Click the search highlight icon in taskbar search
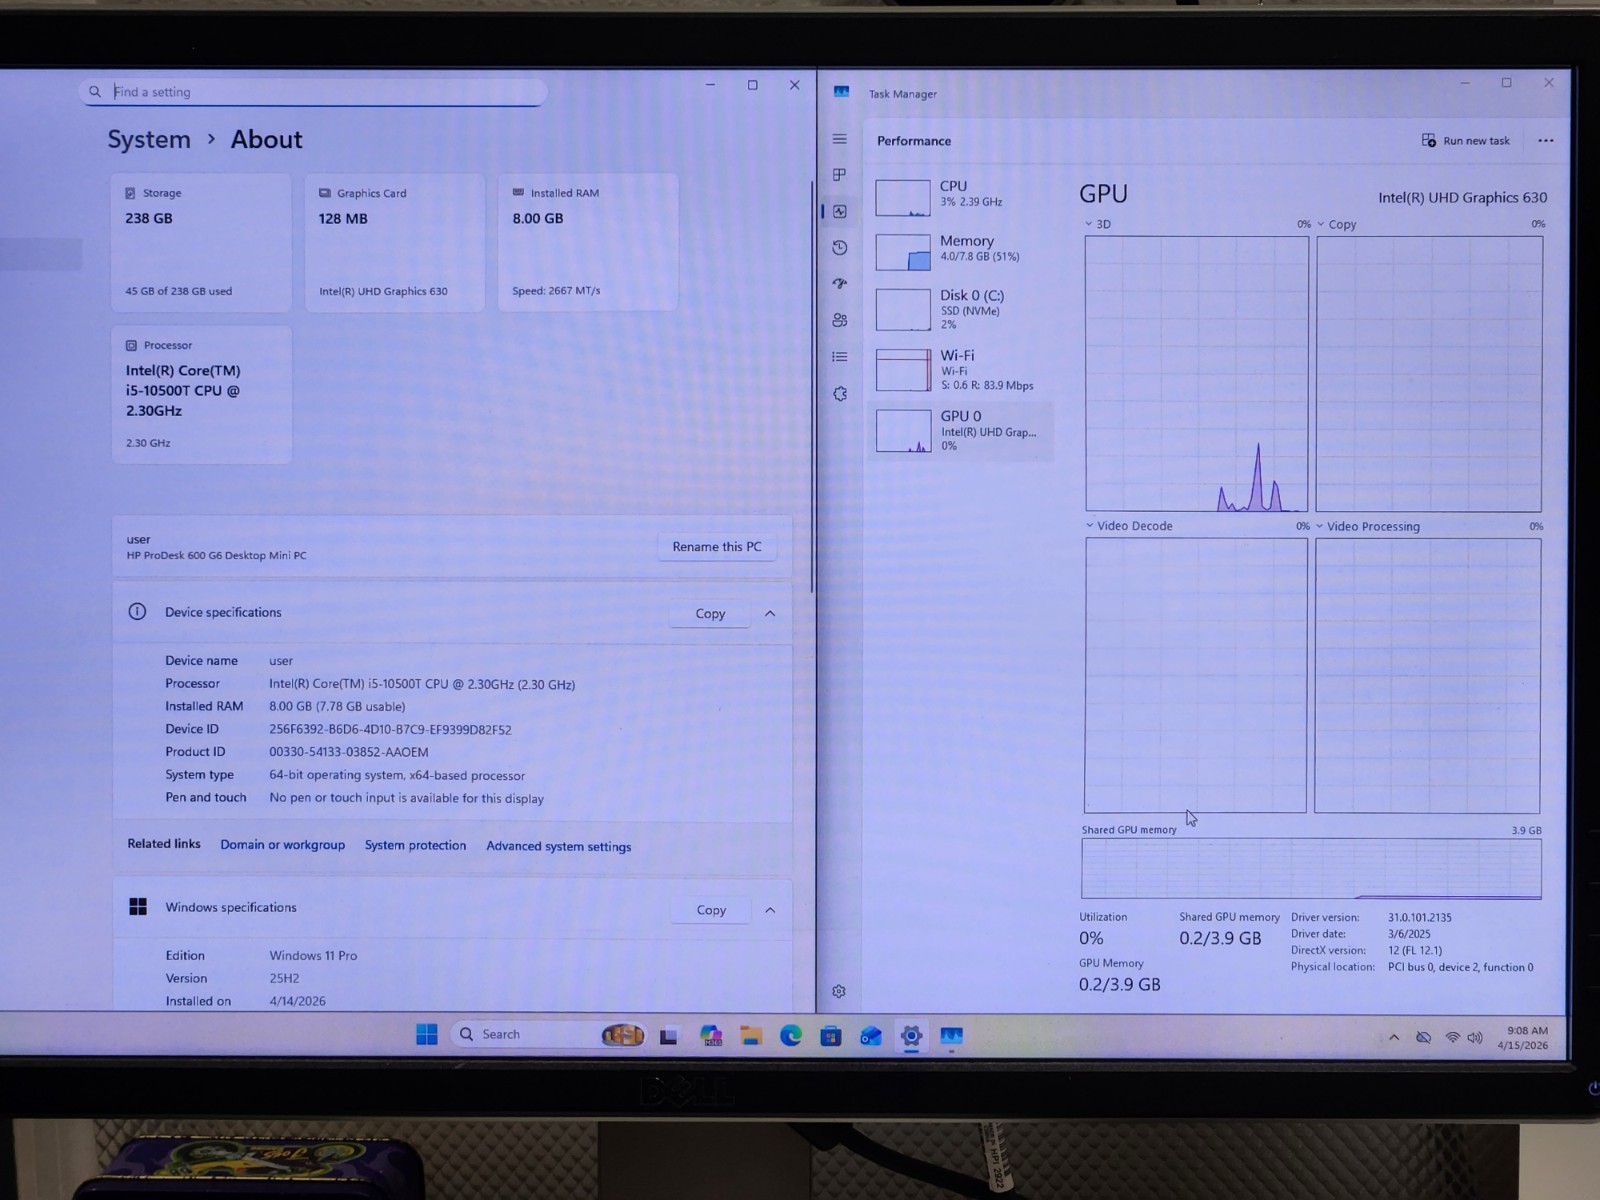The height and width of the screenshot is (1200, 1600). click(622, 1035)
